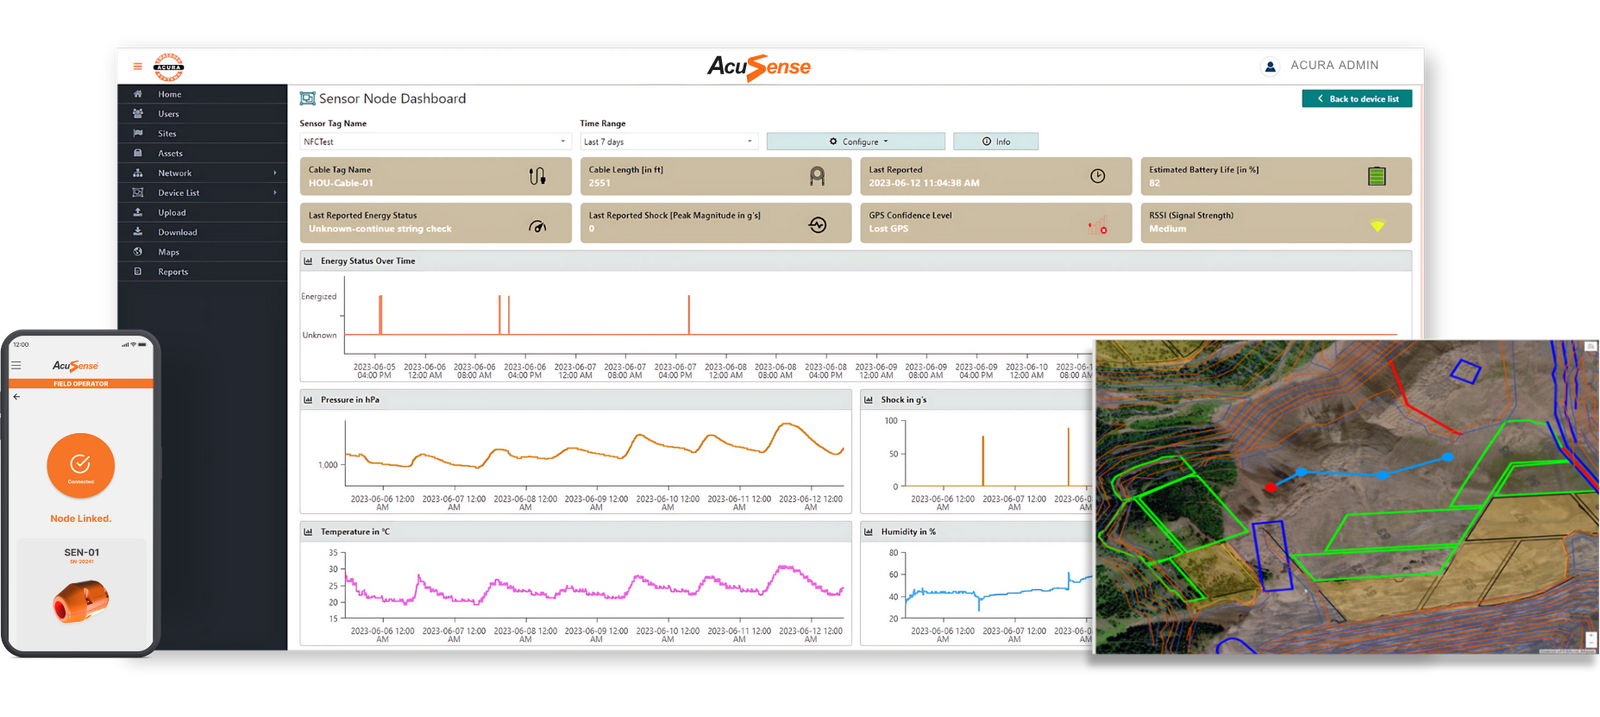Click the battery icon on Estimated Battery Life card
Image resolution: width=1600 pixels, height=717 pixels.
click(1377, 176)
